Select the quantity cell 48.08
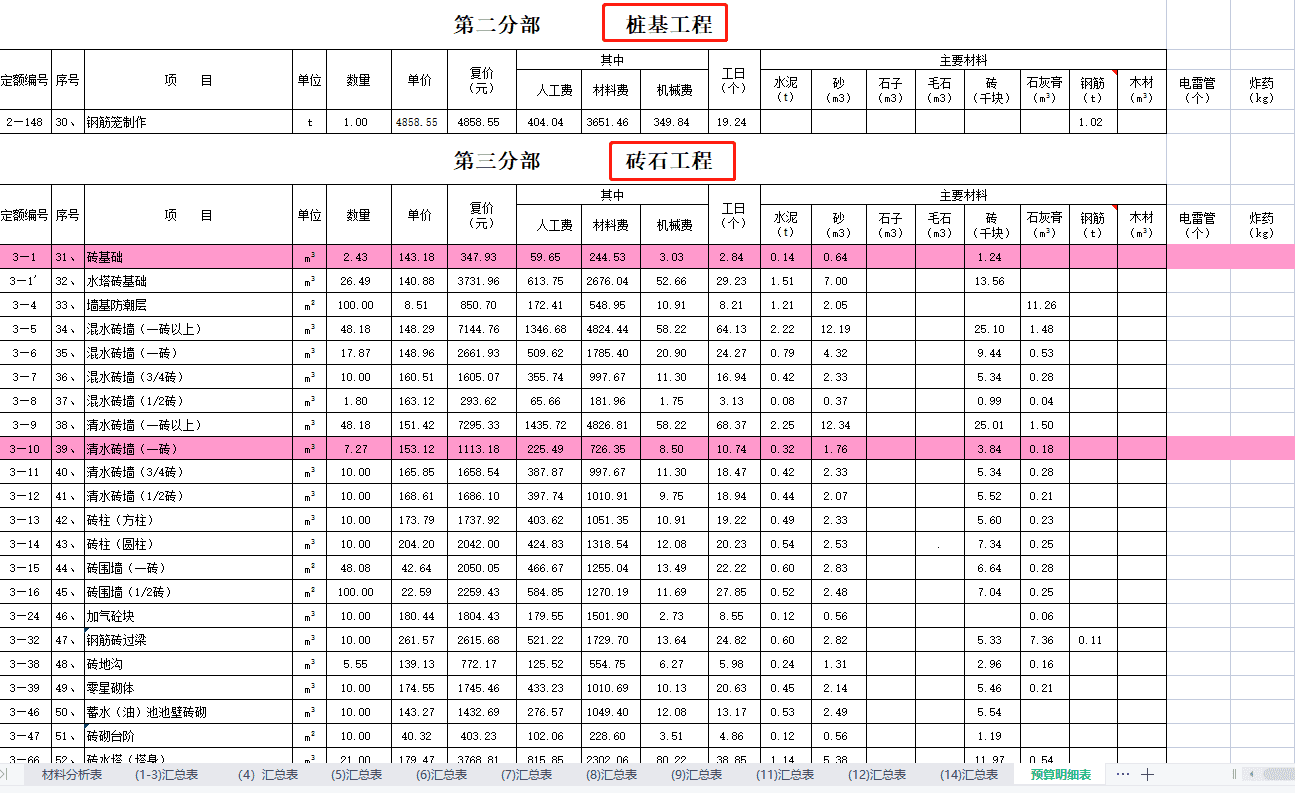The image size is (1295, 793). 358,568
